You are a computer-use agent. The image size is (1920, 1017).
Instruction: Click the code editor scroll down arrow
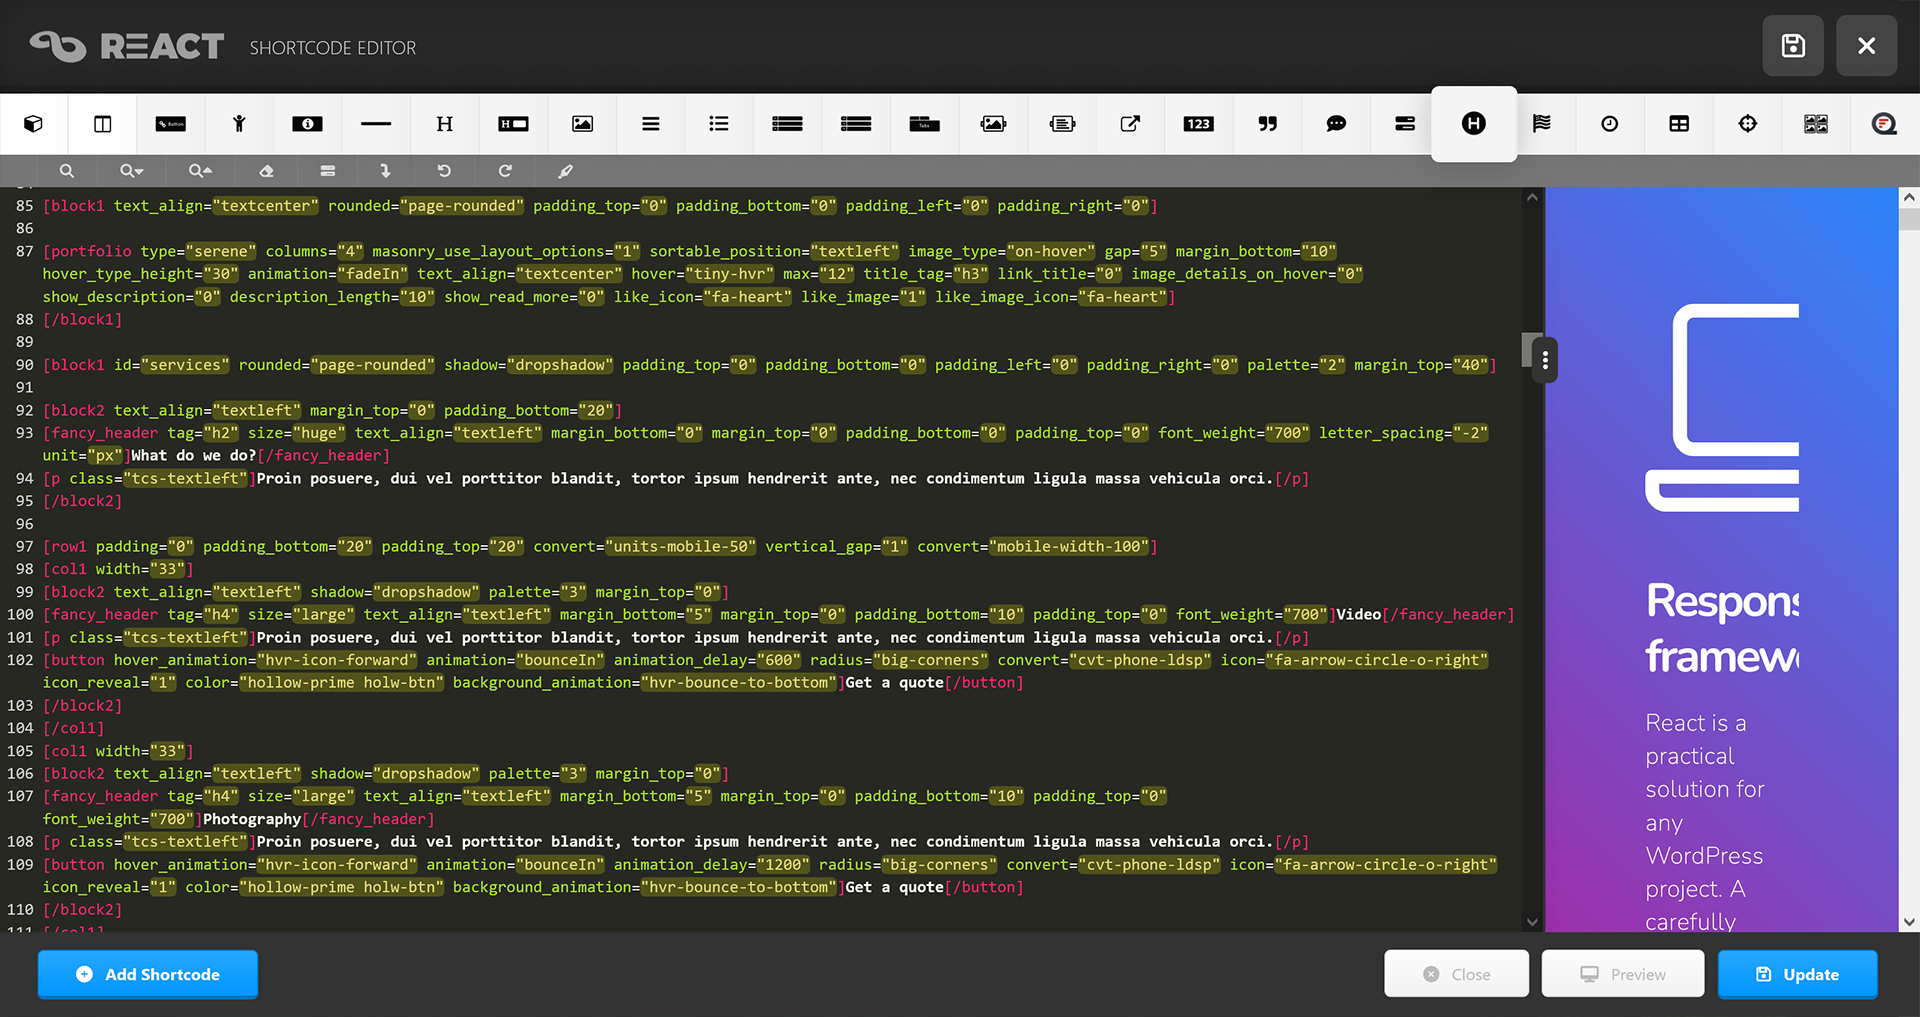1532,922
